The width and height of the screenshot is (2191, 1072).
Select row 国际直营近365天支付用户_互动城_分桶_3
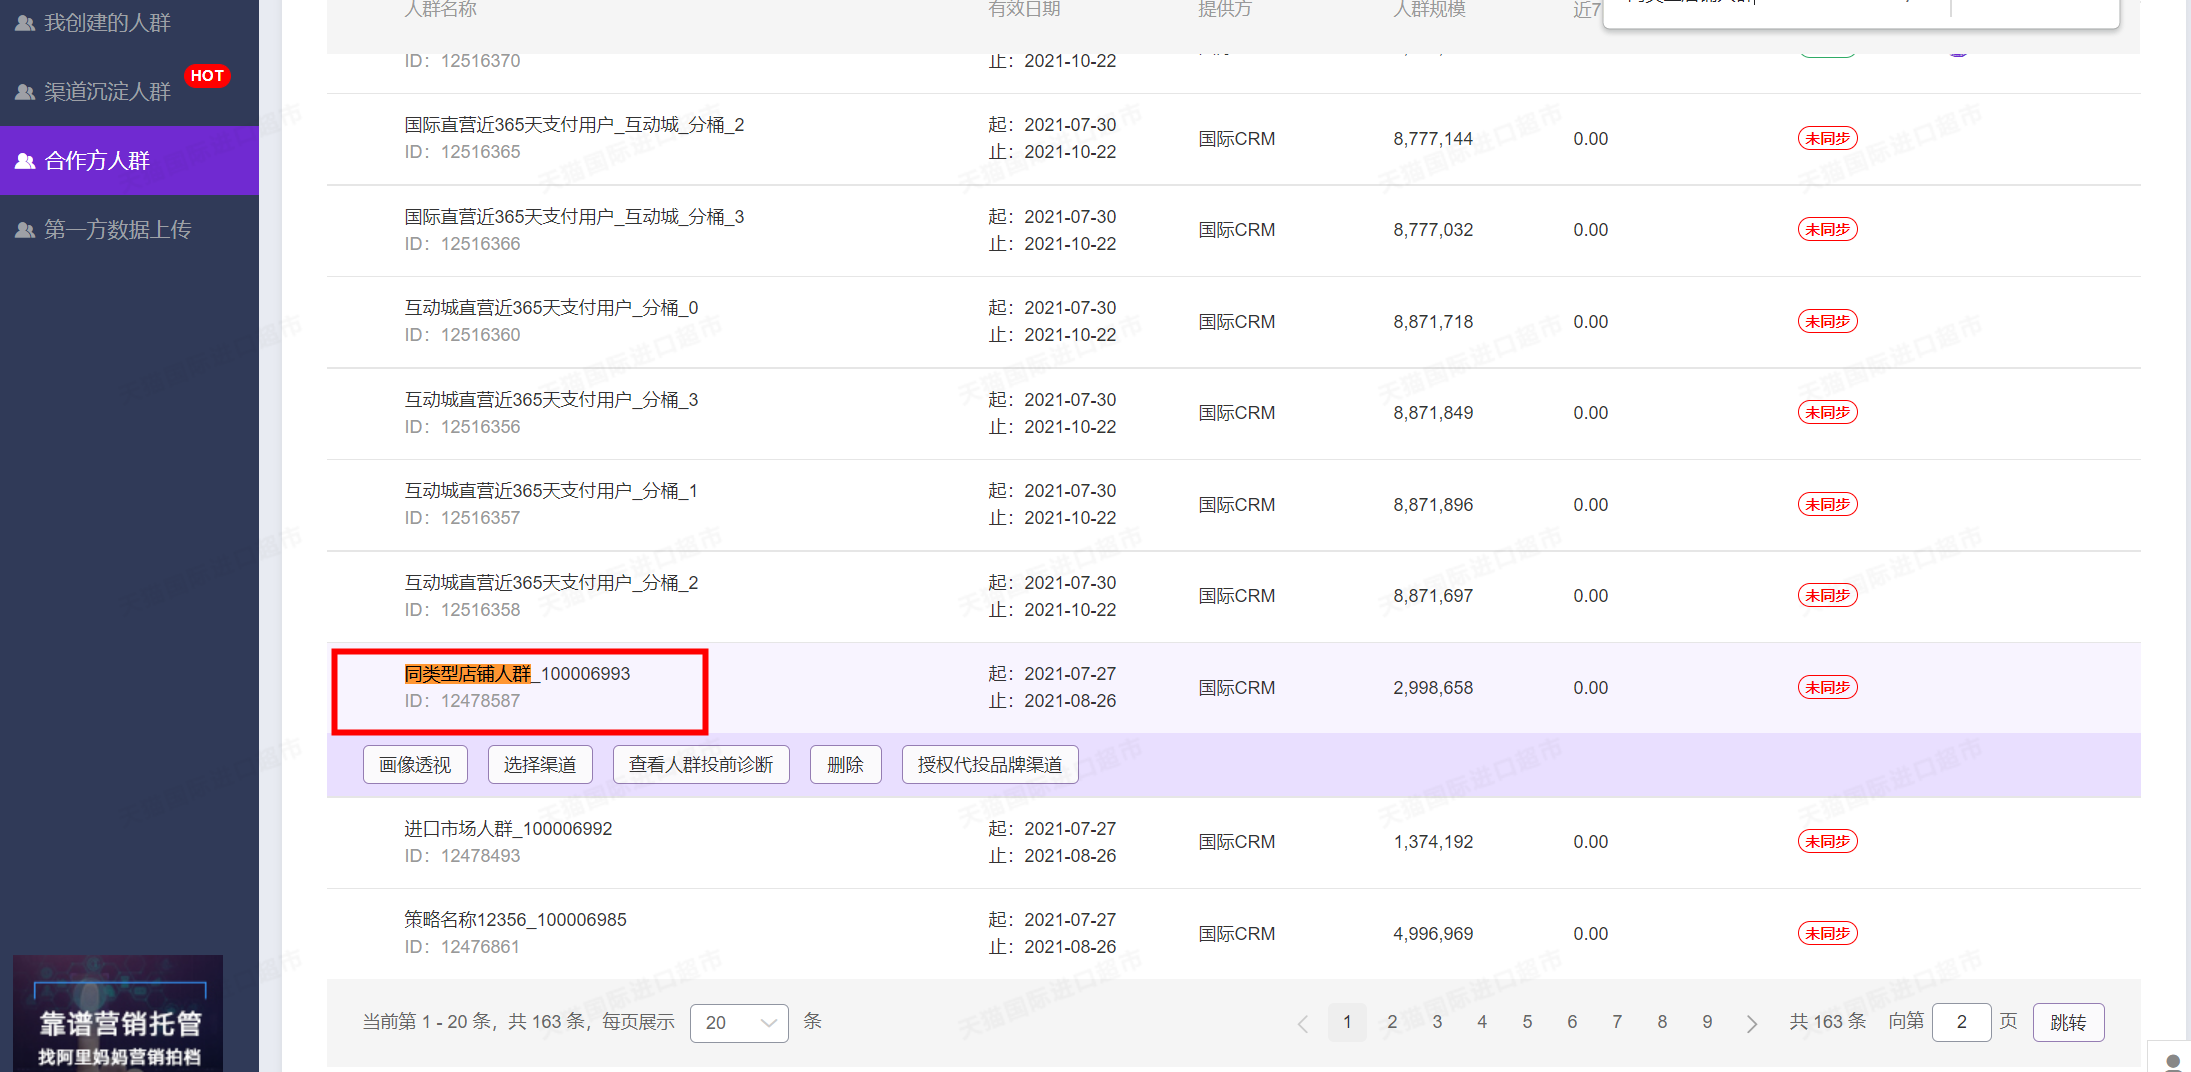[x=1233, y=231]
